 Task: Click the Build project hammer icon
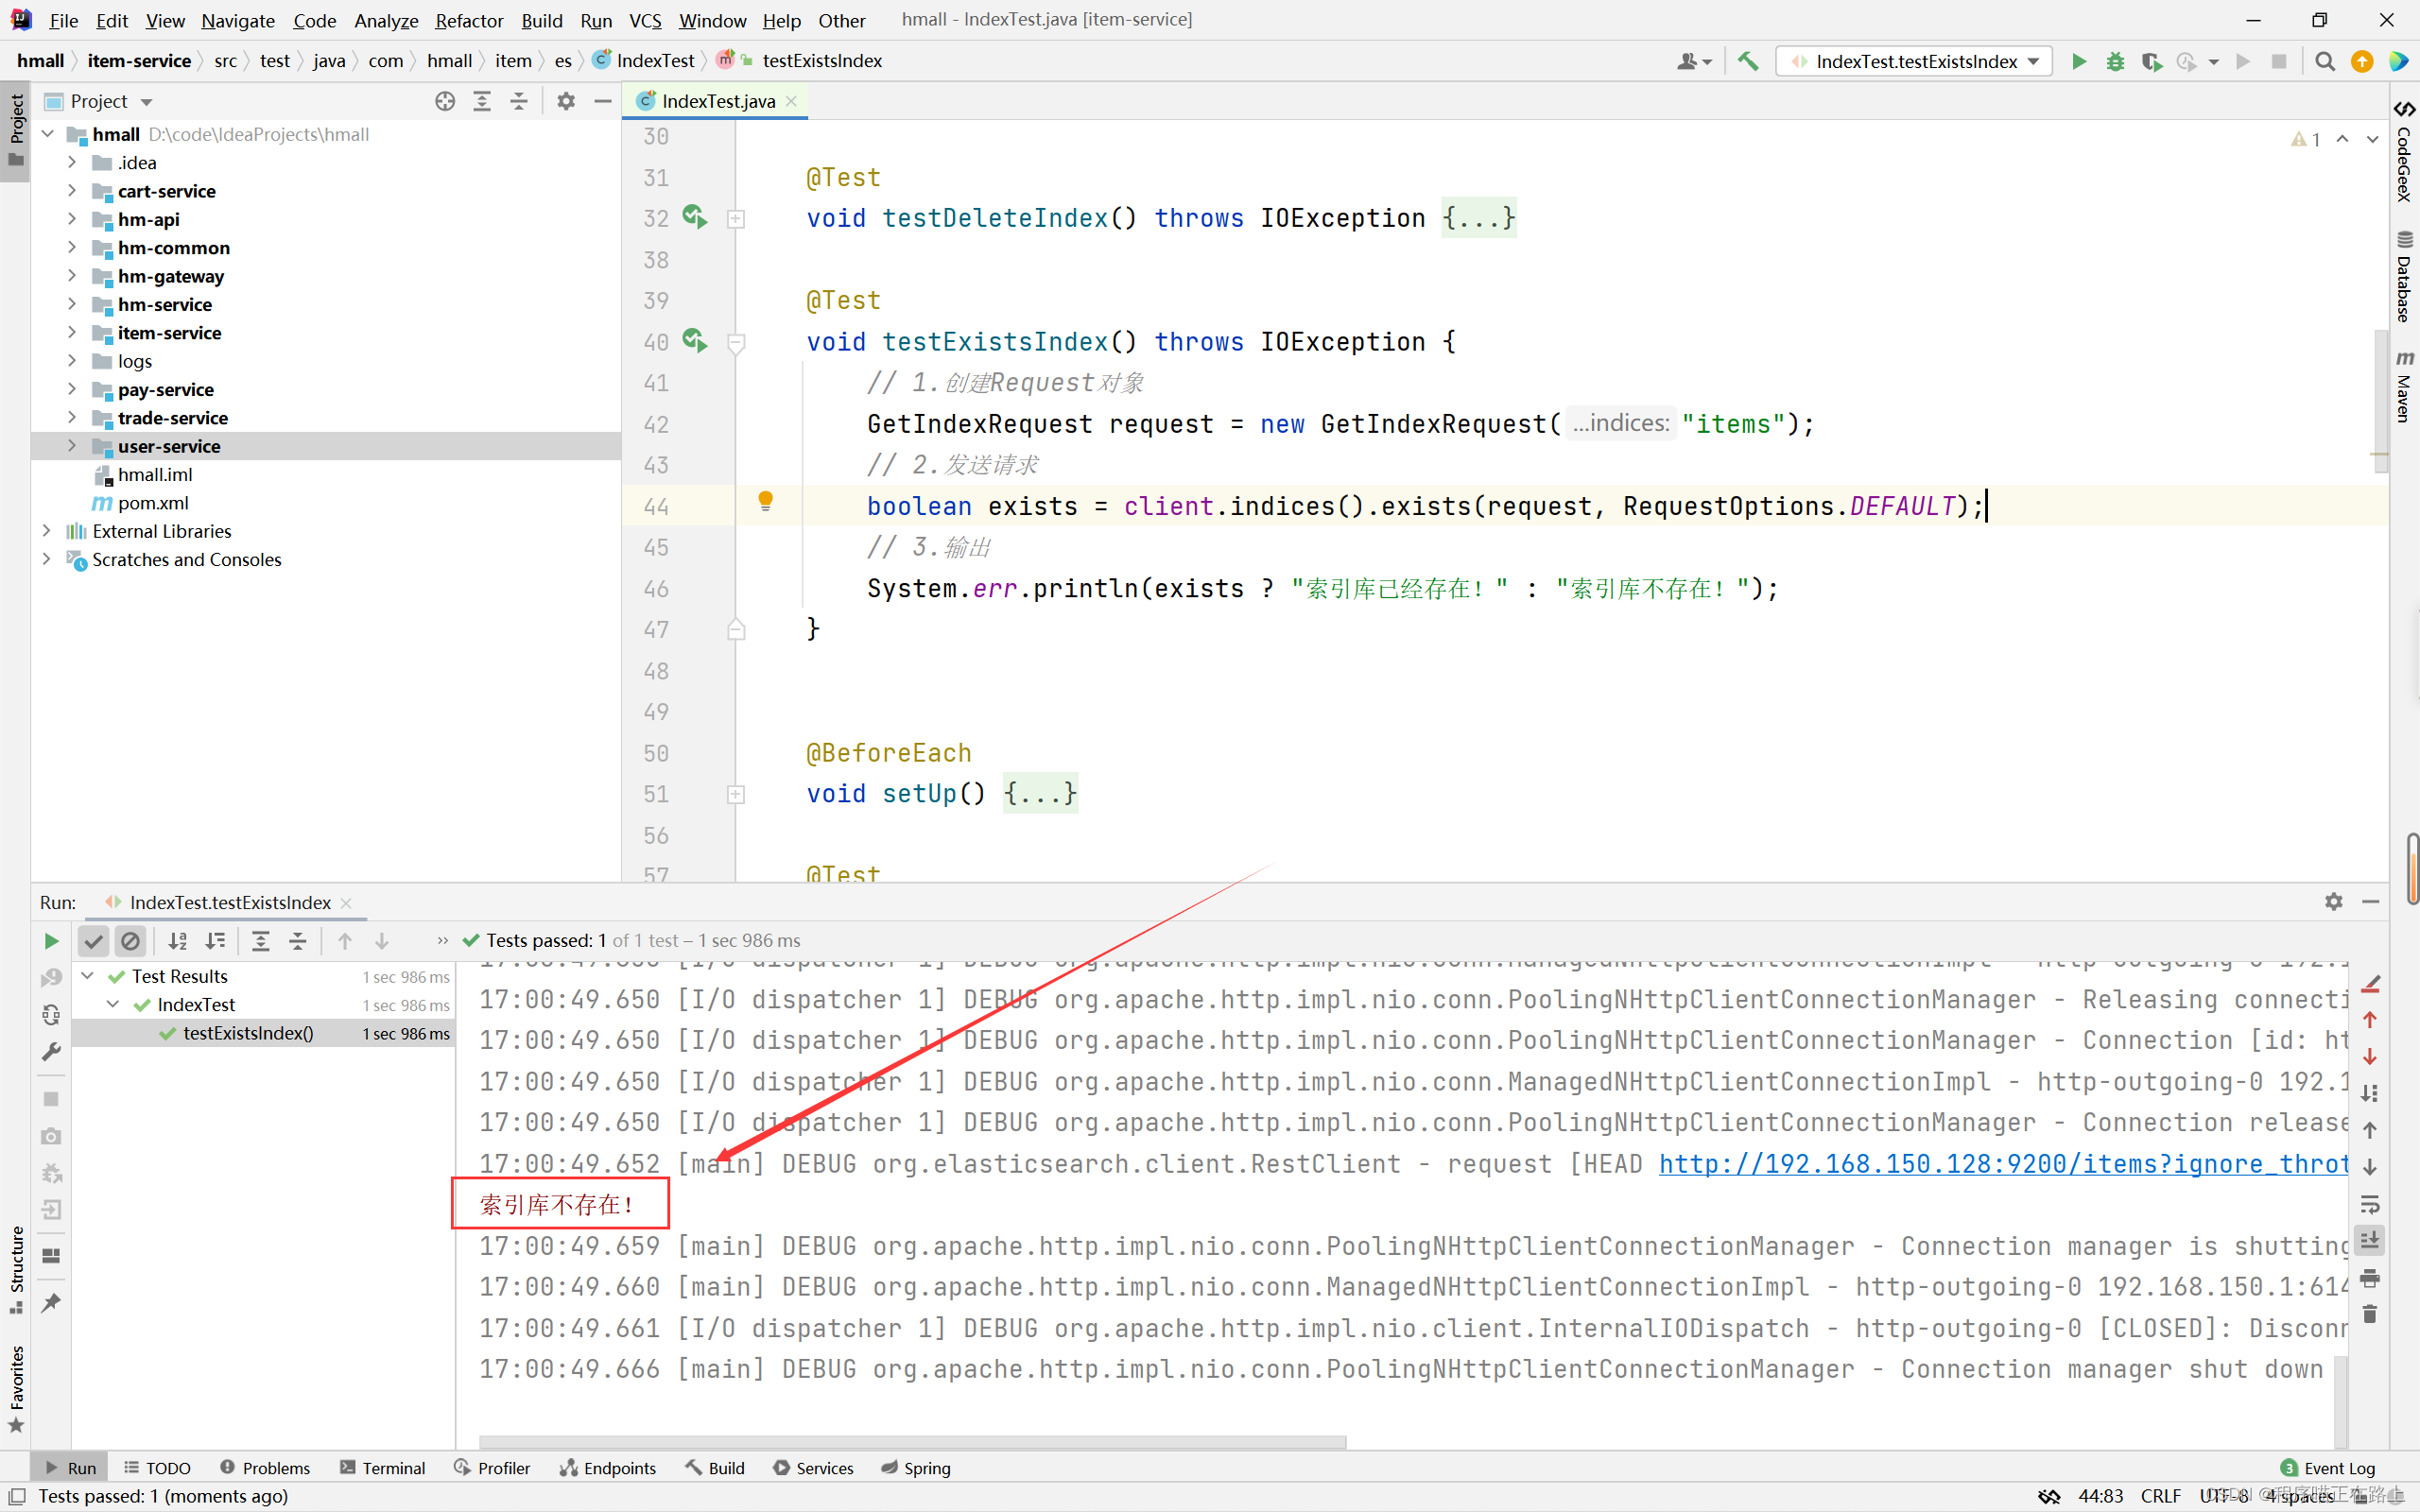point(1747,62)
